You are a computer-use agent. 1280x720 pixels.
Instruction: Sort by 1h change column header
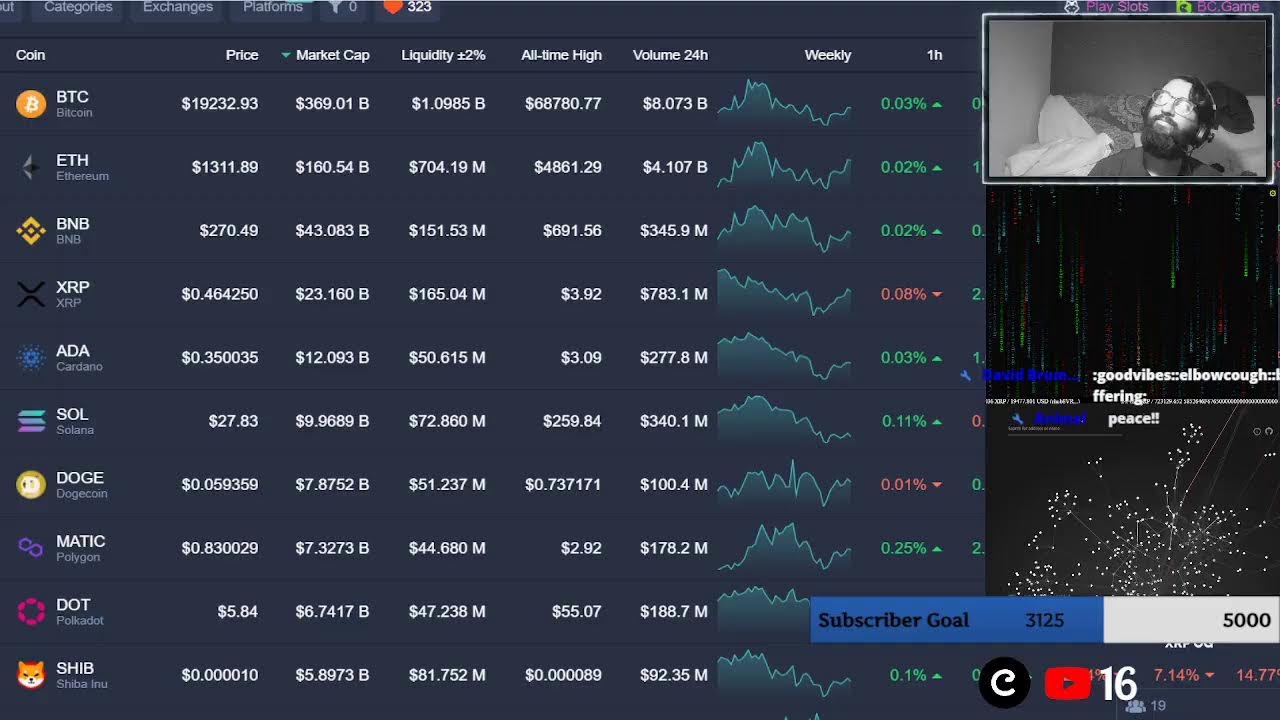tap(934, 55)
